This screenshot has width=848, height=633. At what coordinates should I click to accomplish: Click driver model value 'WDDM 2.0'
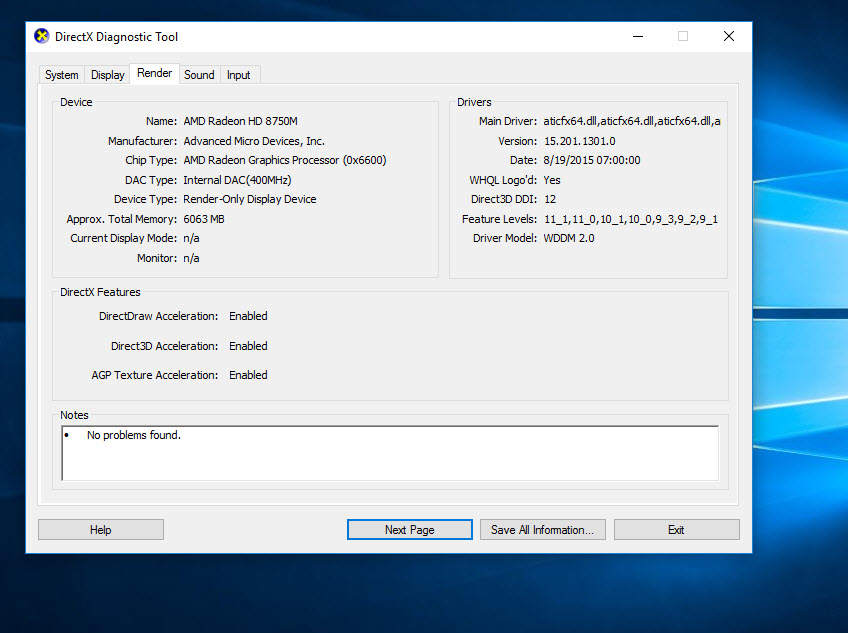tap(569, 239)
